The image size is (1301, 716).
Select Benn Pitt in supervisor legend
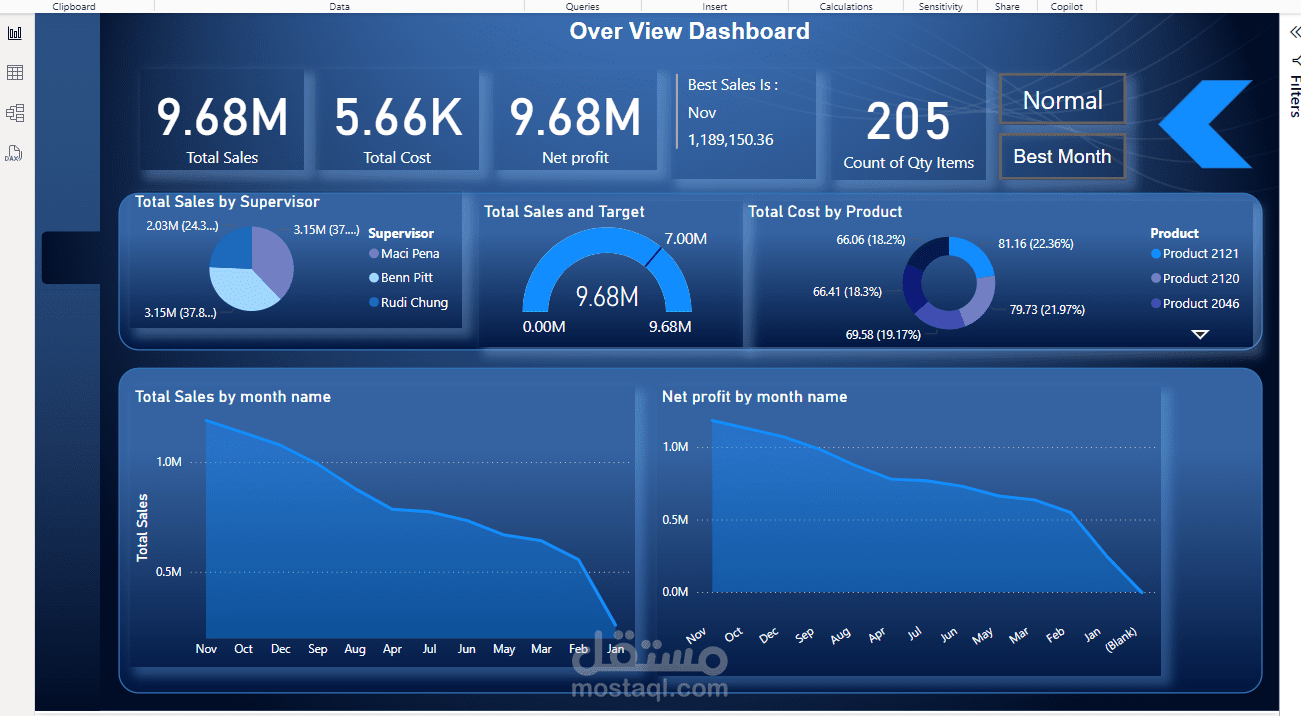pyautogui.click(x=401, y=277)
